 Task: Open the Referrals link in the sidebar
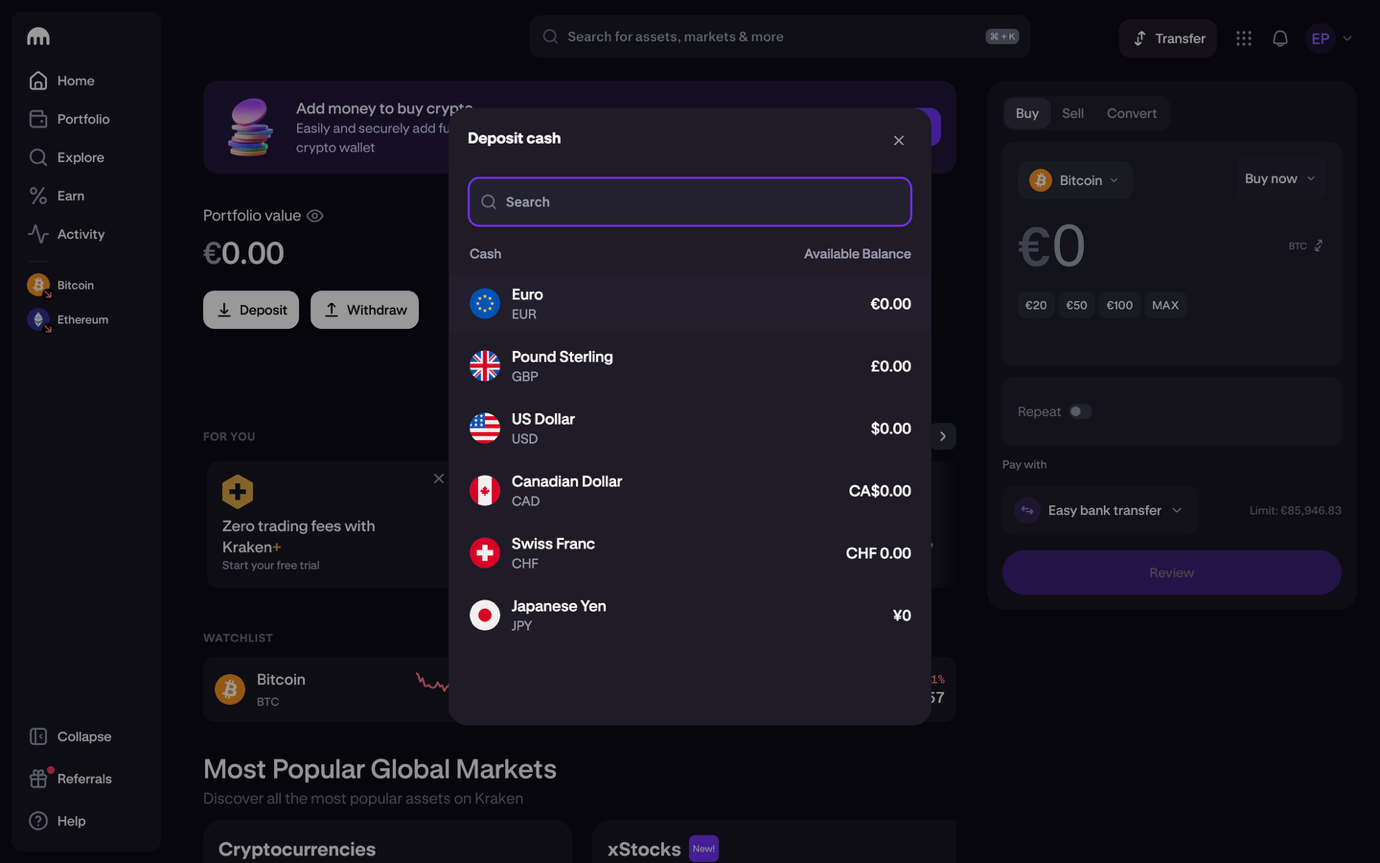[84, 779]
